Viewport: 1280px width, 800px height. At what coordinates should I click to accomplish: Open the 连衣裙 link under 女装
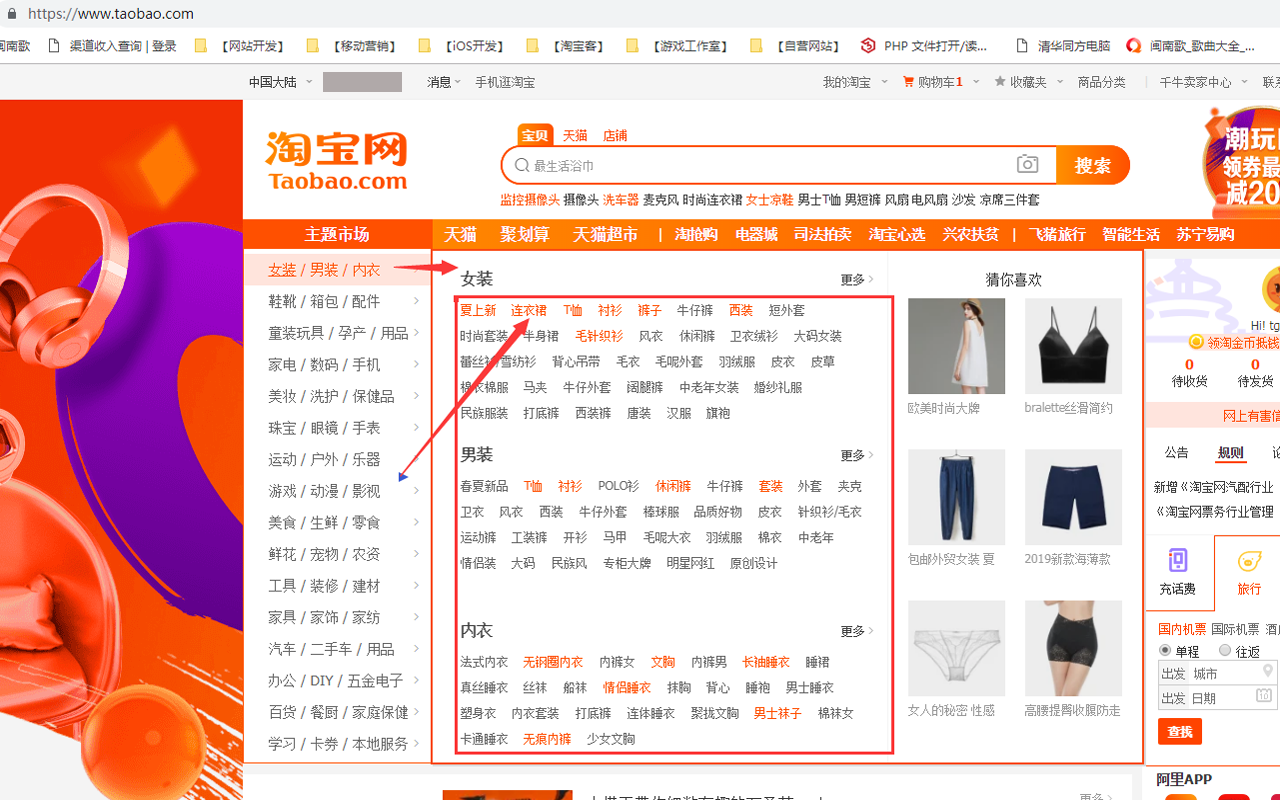(529, 310)
